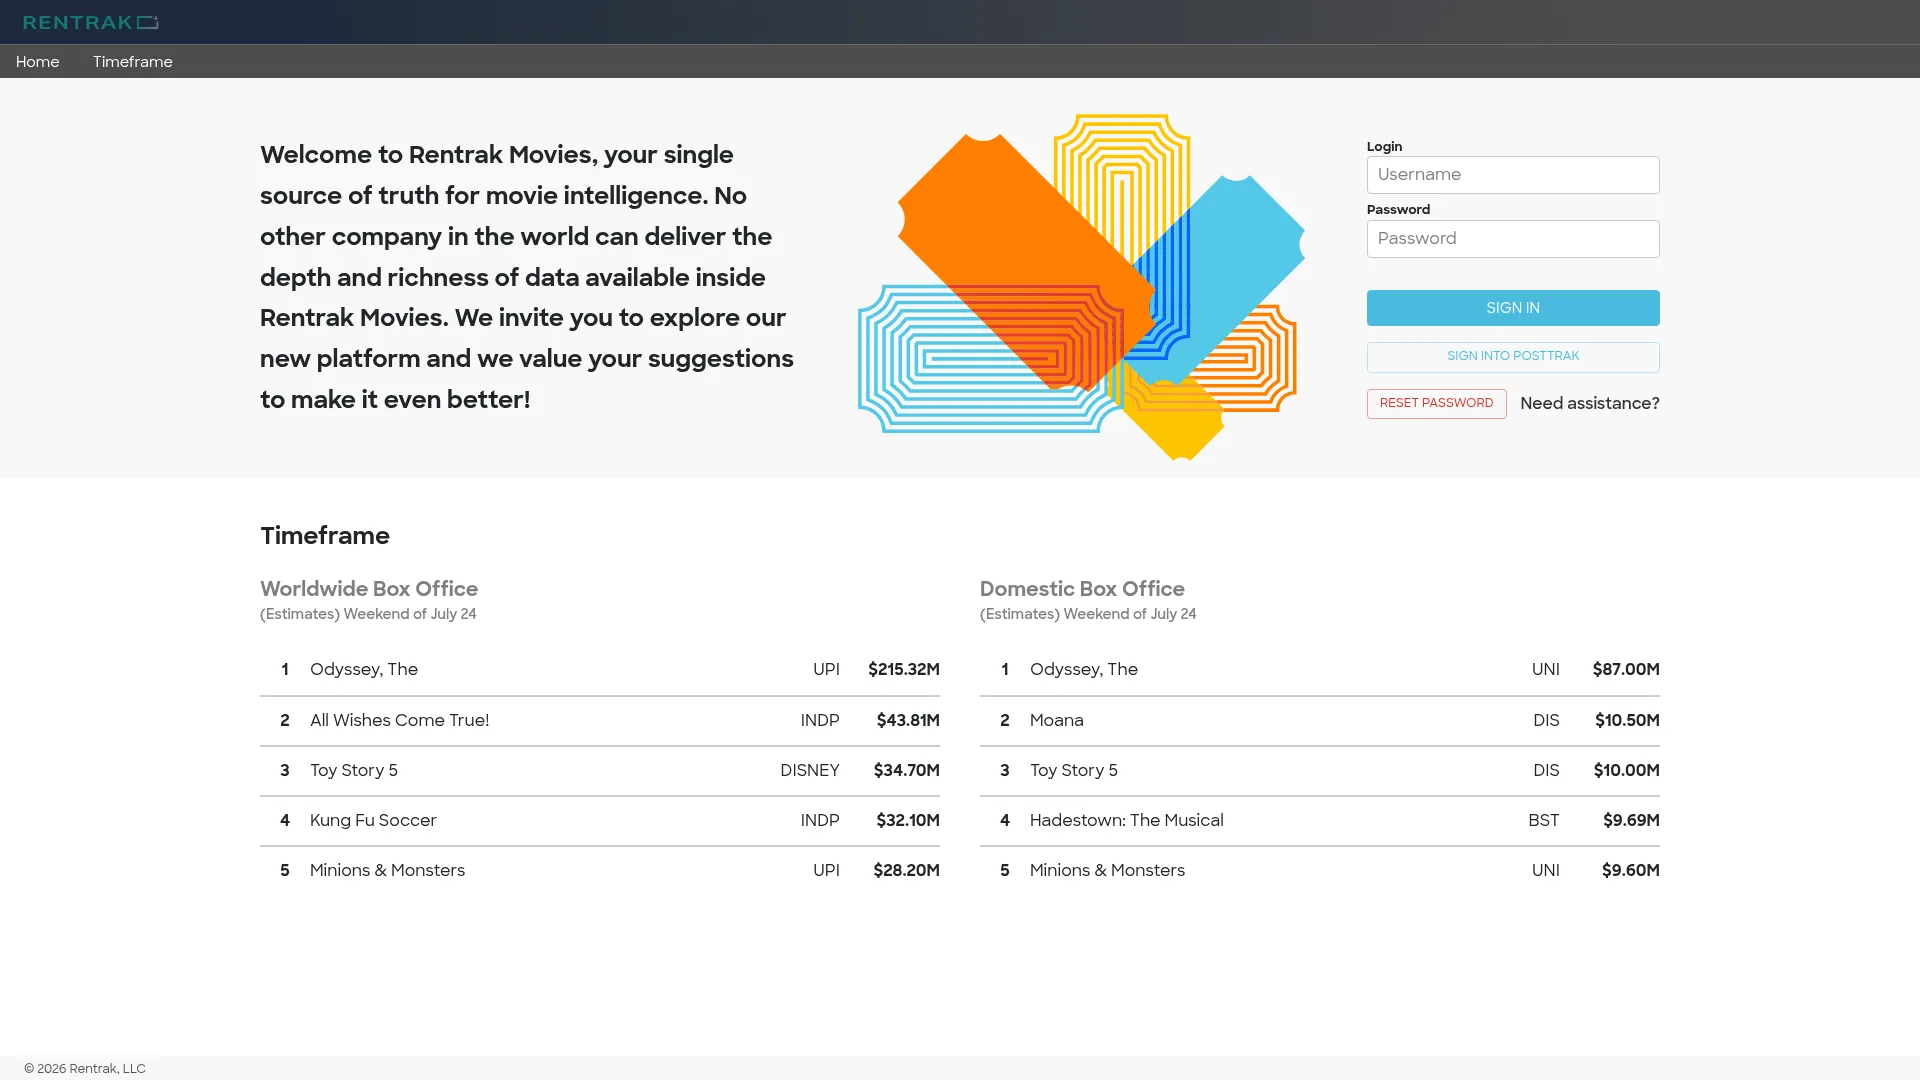
Task: Click the colorful movie tickets illustration
Action: click(x=1081, y=287)
